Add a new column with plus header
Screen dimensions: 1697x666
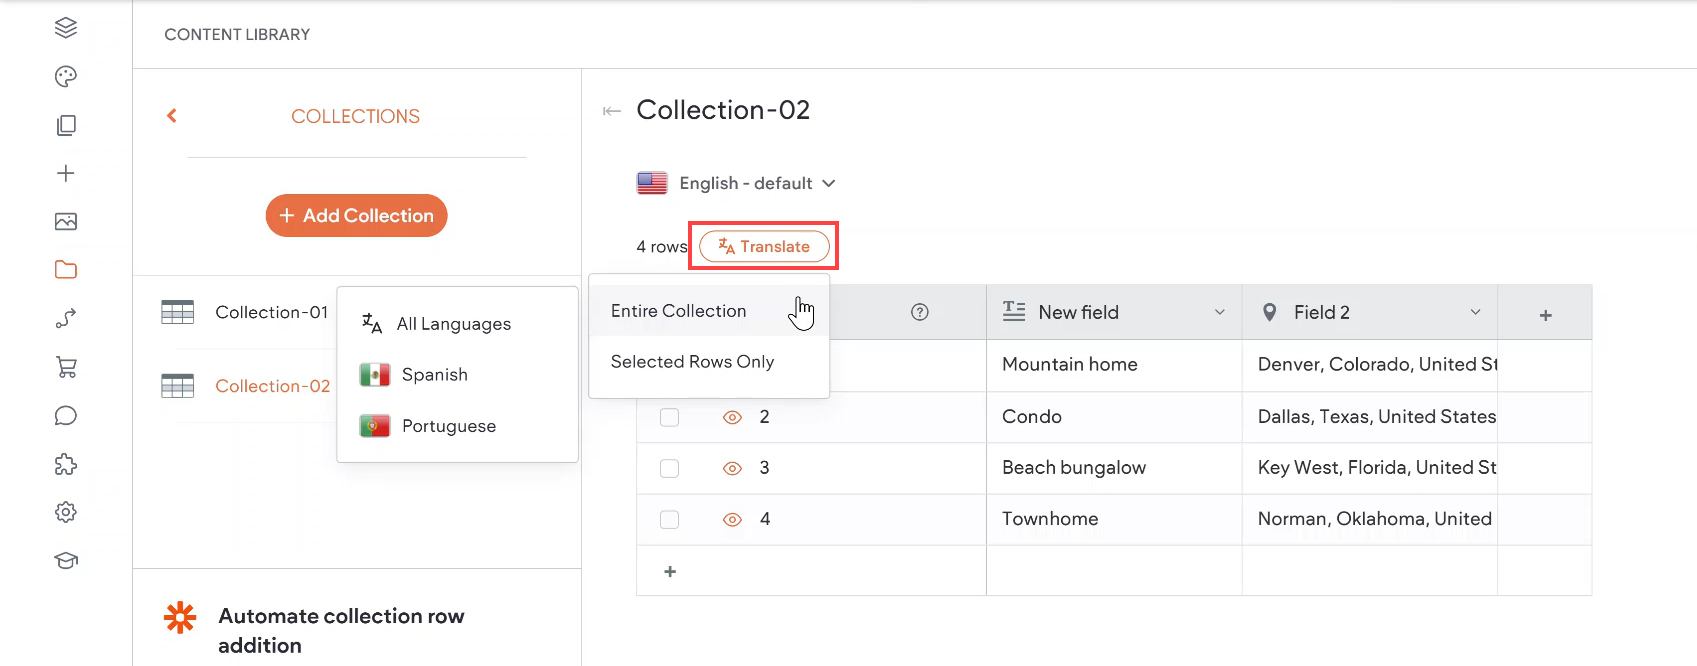[1545, 315]
